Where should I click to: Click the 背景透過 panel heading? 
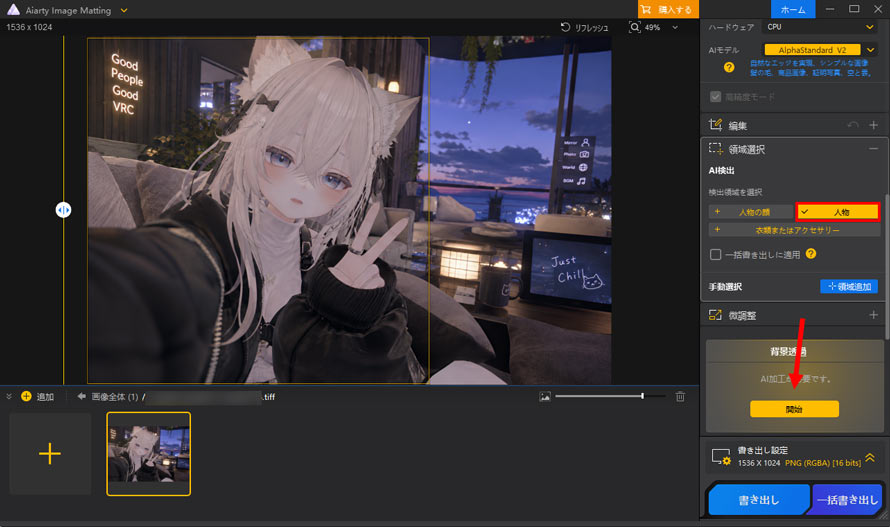pos(788,352)
